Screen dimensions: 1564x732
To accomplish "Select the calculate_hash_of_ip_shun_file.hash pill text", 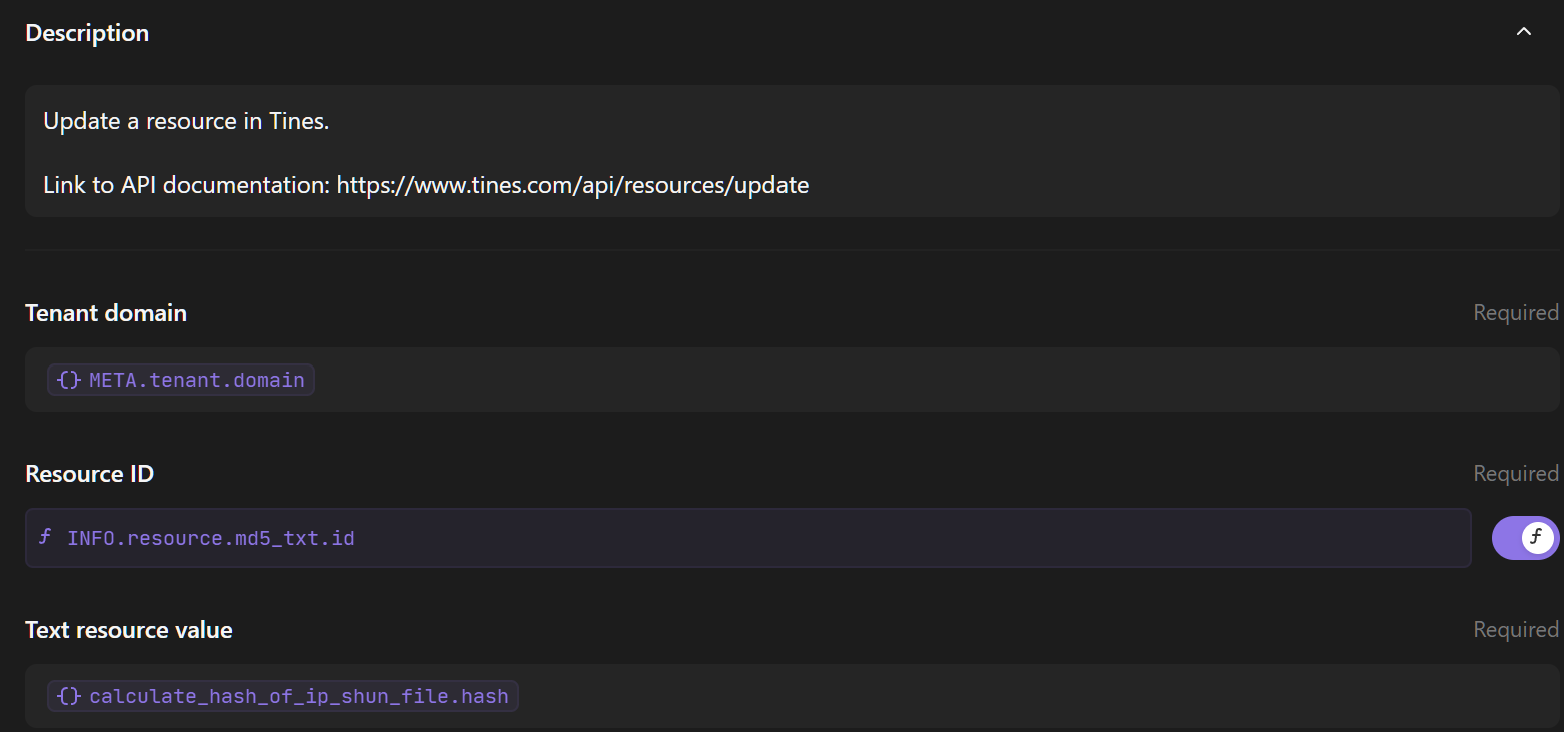I will pyautogui.click(x=299, y=696).
